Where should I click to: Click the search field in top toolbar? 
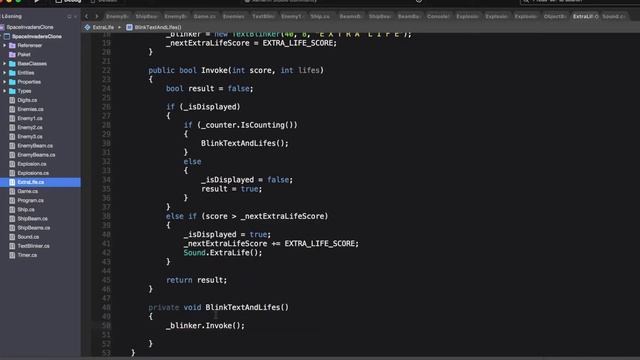580,1
